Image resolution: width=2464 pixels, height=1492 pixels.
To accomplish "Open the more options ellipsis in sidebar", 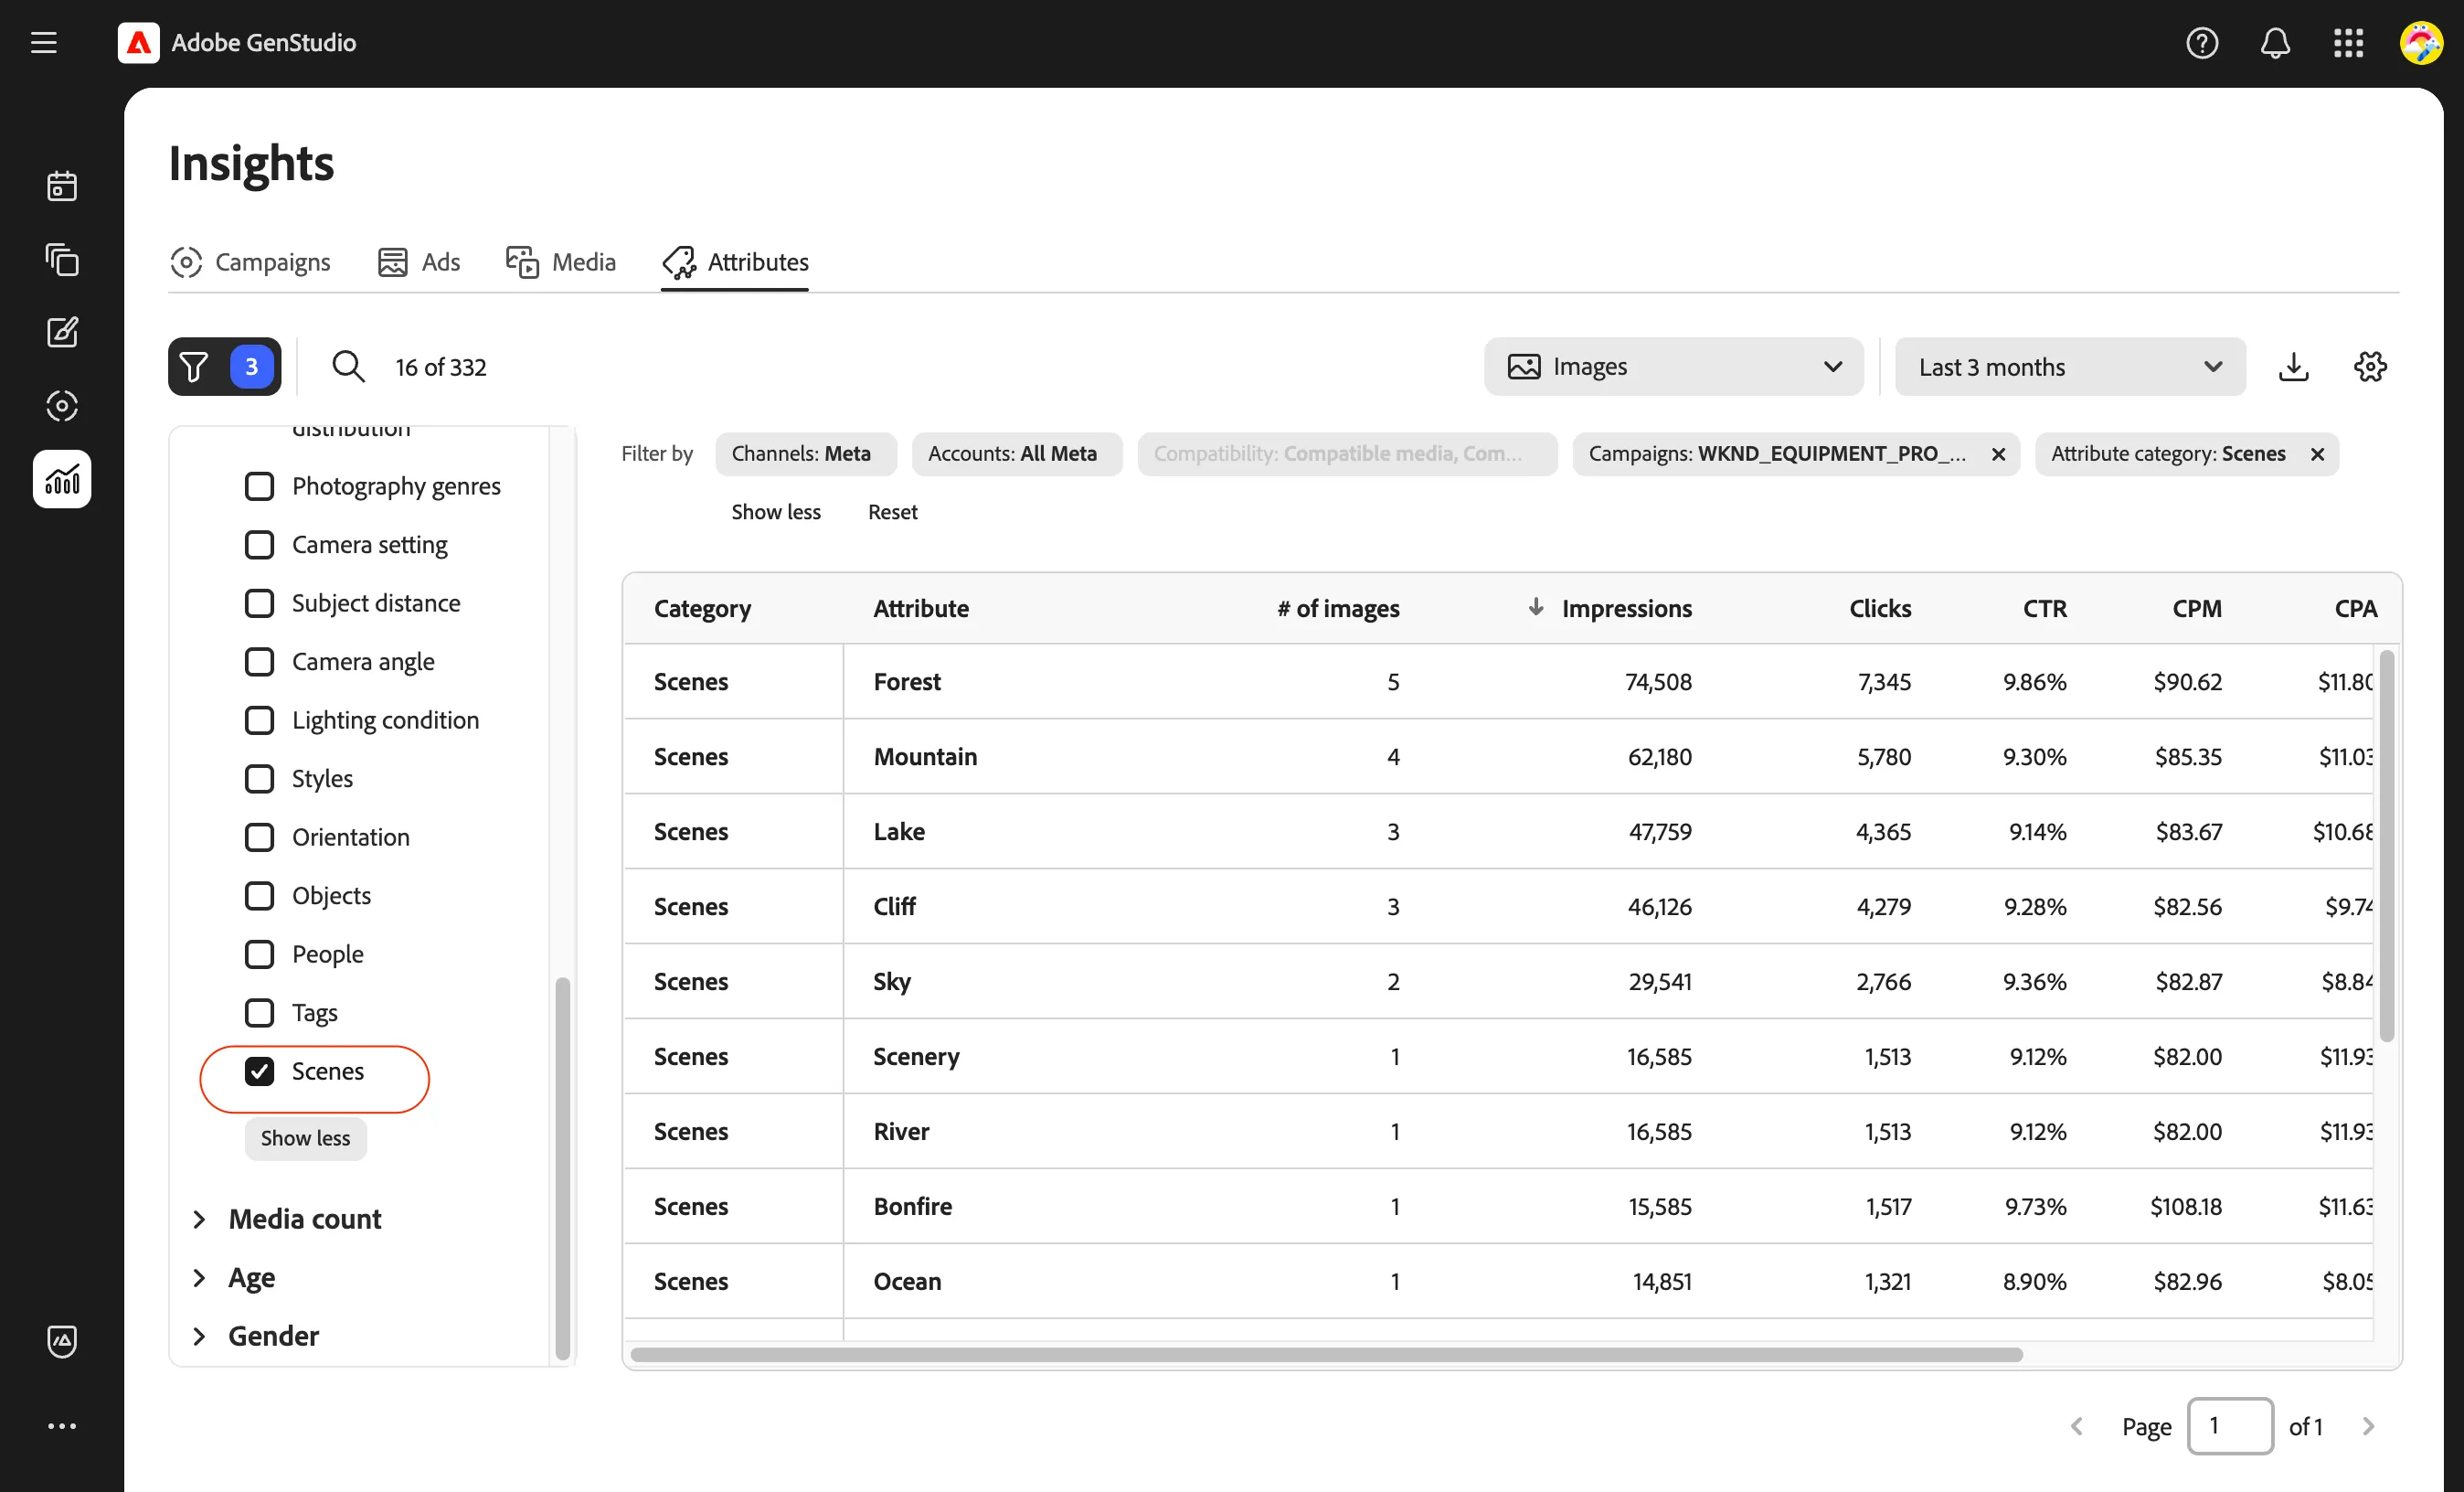I will 62,1425.
